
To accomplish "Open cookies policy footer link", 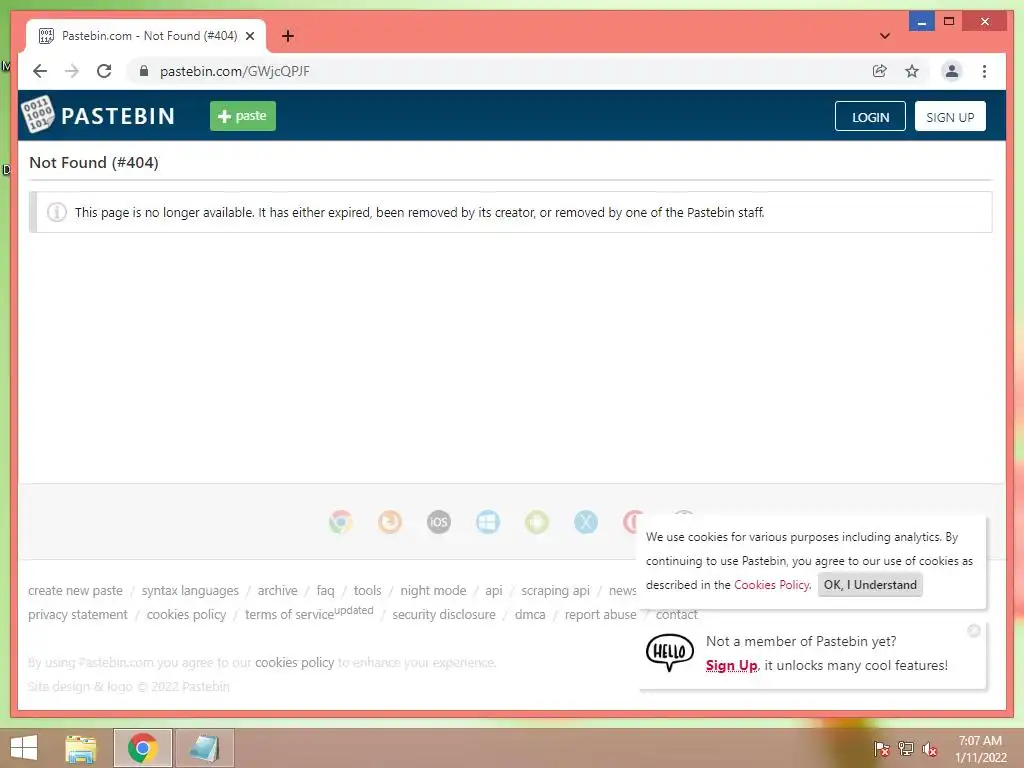I will point(186,615).
